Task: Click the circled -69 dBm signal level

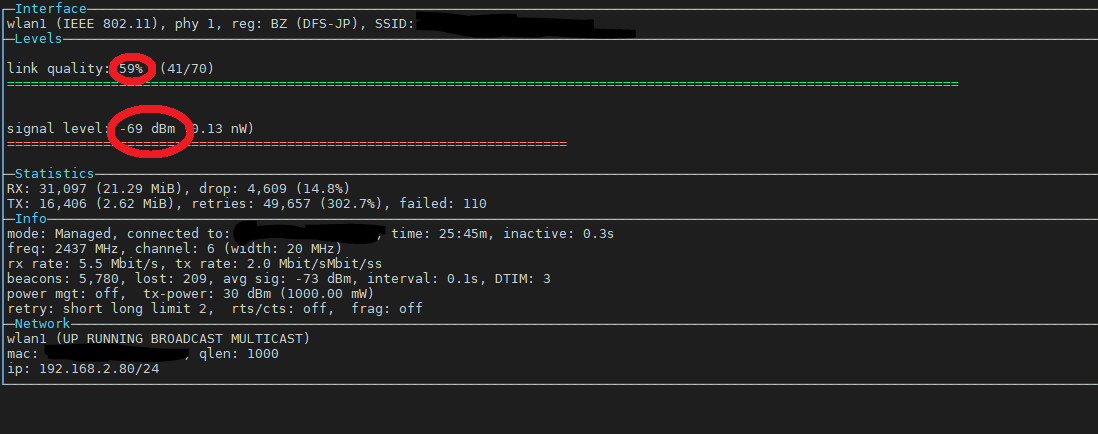Action: 147,129
